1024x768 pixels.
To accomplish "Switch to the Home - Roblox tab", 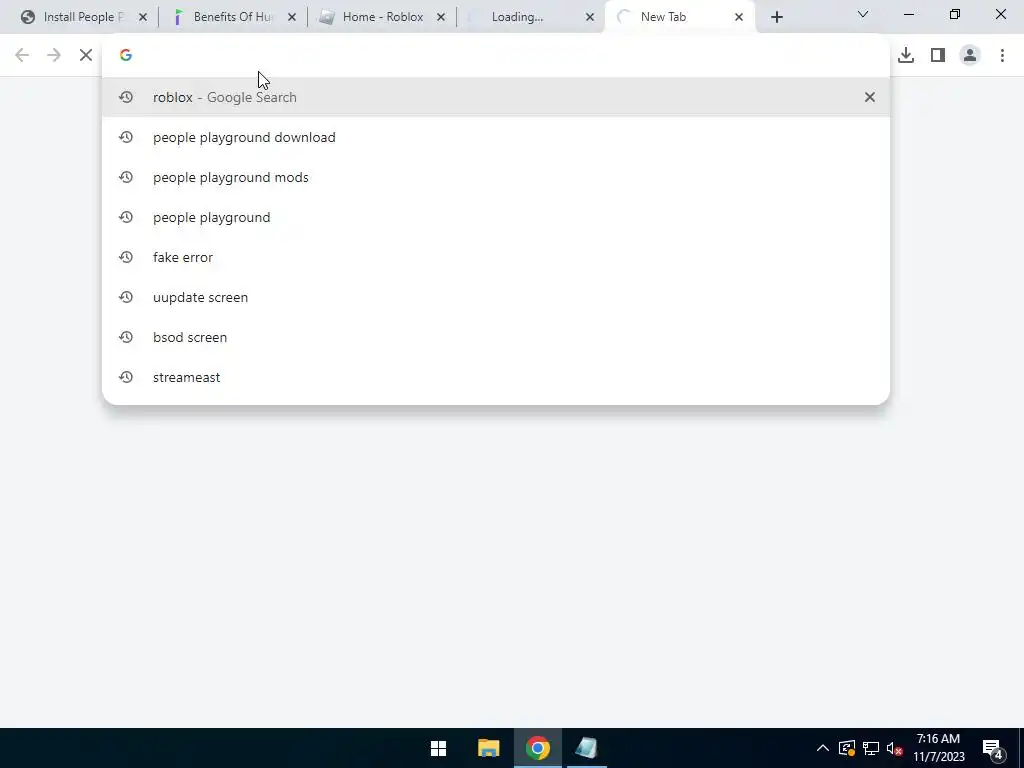I will (x=383, y=17).
